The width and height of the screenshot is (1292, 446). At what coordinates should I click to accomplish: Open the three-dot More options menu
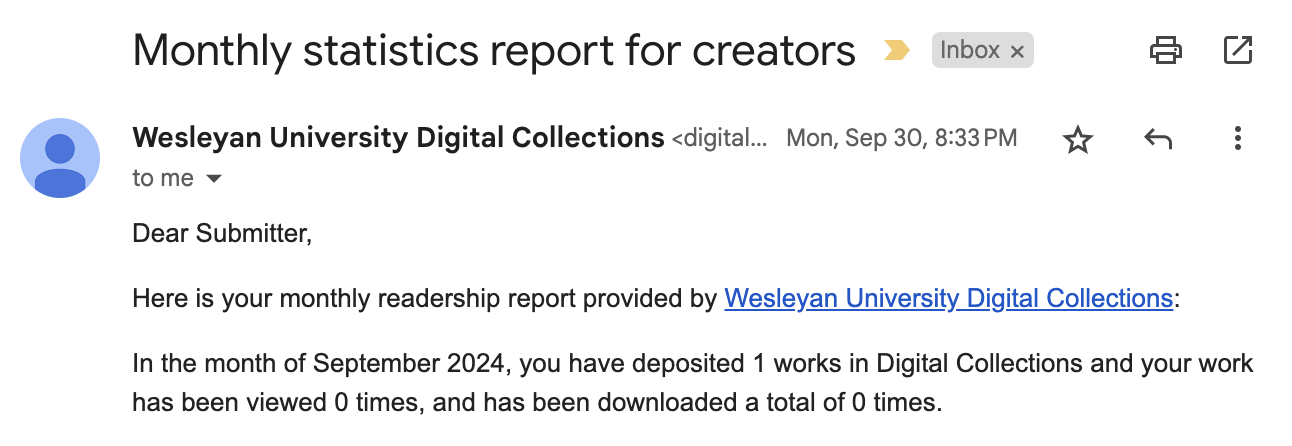[x=1238, y=139]
